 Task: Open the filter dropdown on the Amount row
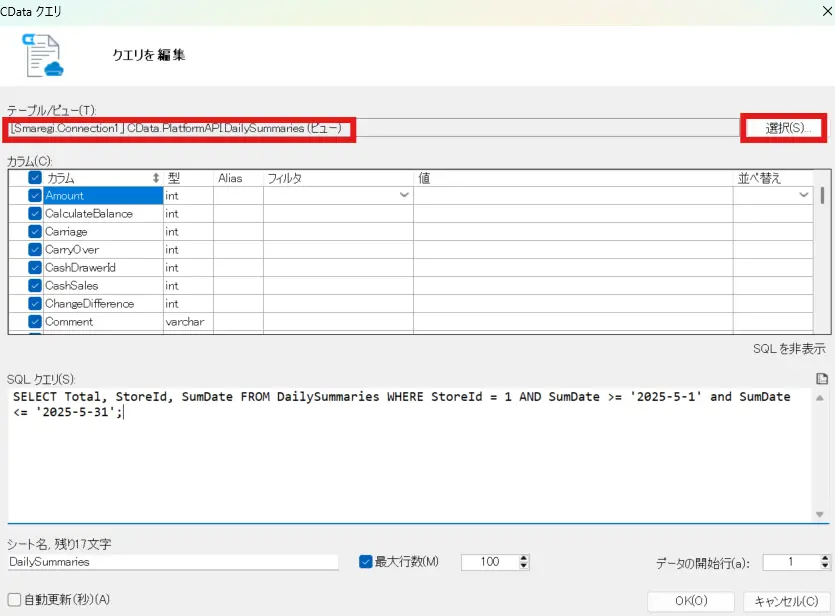click(x=404, y=196)
